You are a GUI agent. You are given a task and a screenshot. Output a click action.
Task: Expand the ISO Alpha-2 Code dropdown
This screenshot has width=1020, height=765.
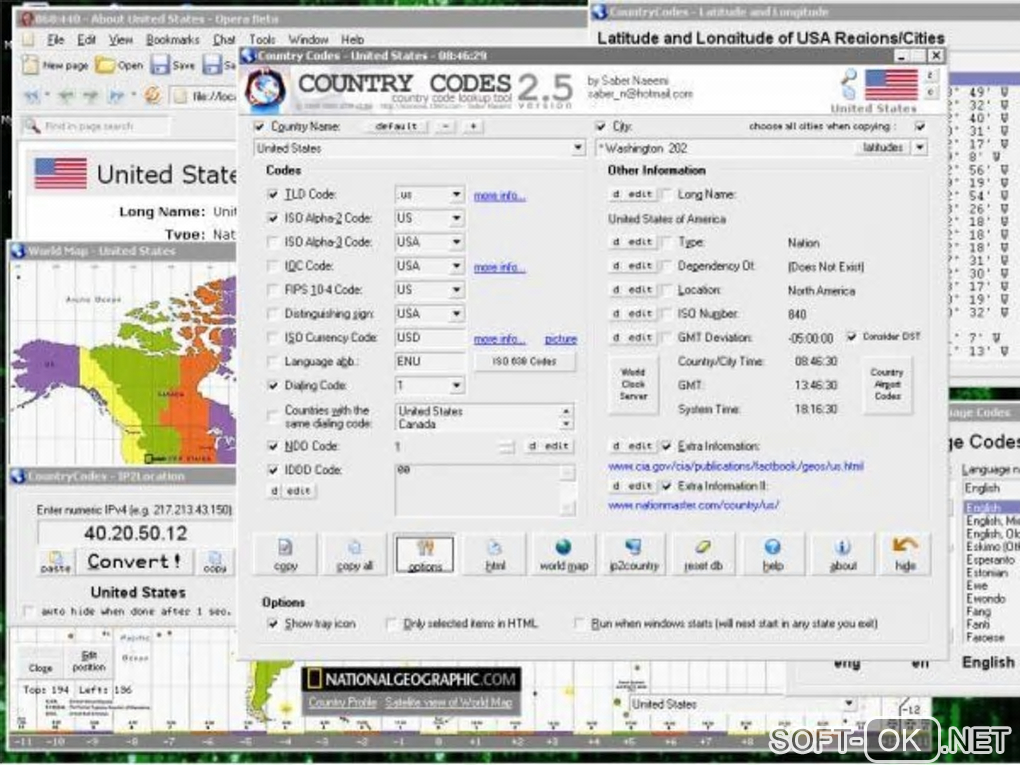[457, 219]
